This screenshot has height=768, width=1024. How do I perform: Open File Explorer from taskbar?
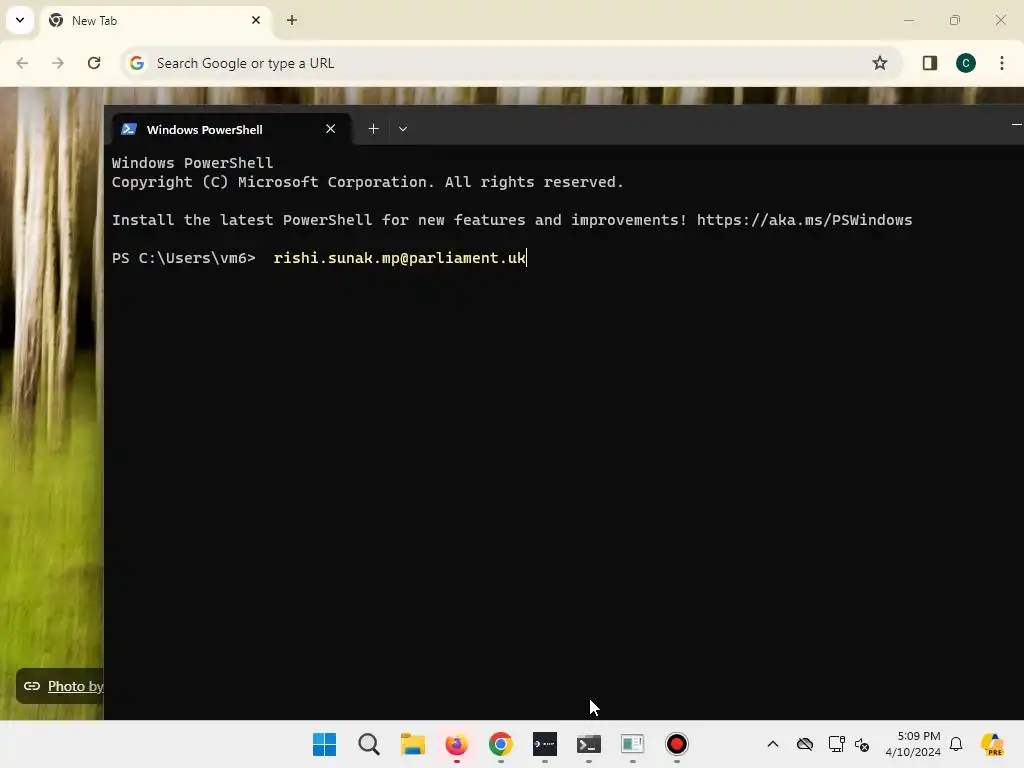[x=413, y=744]
